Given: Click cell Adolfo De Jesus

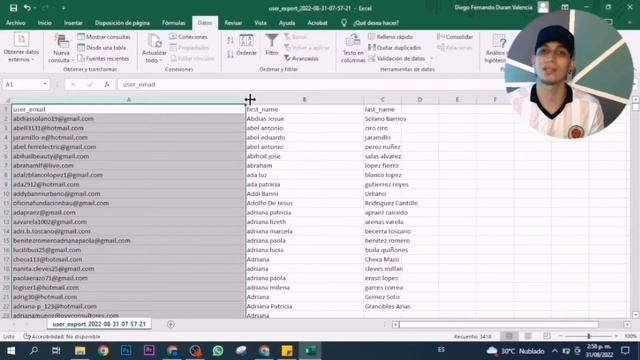Looking at the screenshot, I should tap(304, 203).
